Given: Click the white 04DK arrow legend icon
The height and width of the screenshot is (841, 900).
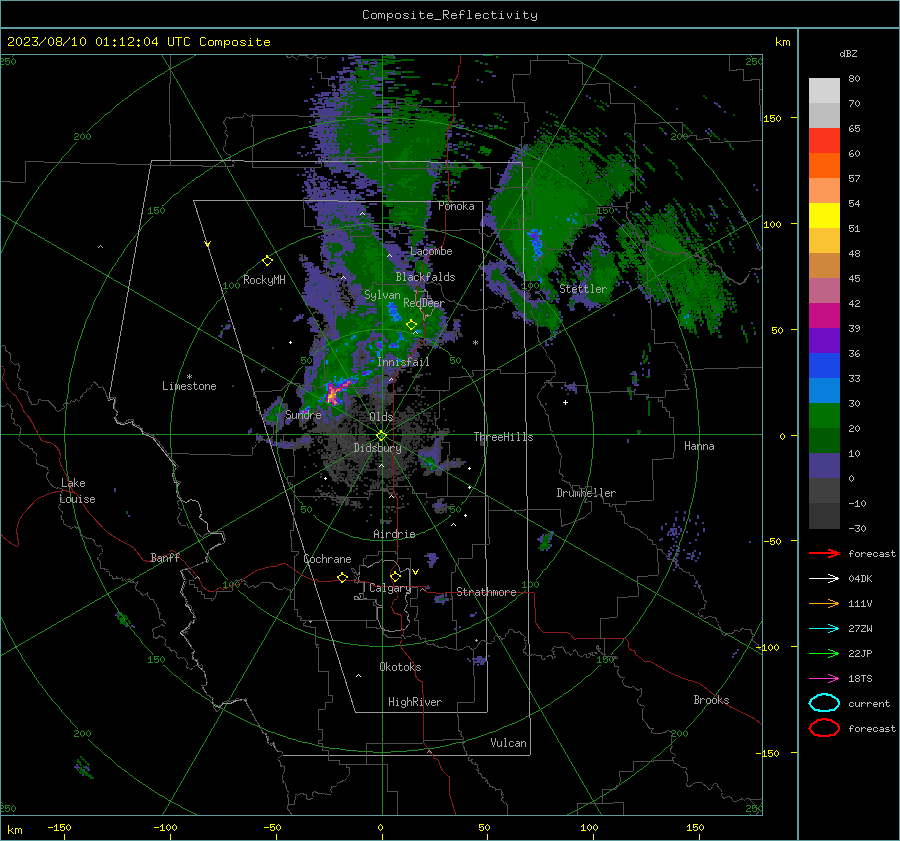Looking at the screenshot, I should [x=824, y=579].
